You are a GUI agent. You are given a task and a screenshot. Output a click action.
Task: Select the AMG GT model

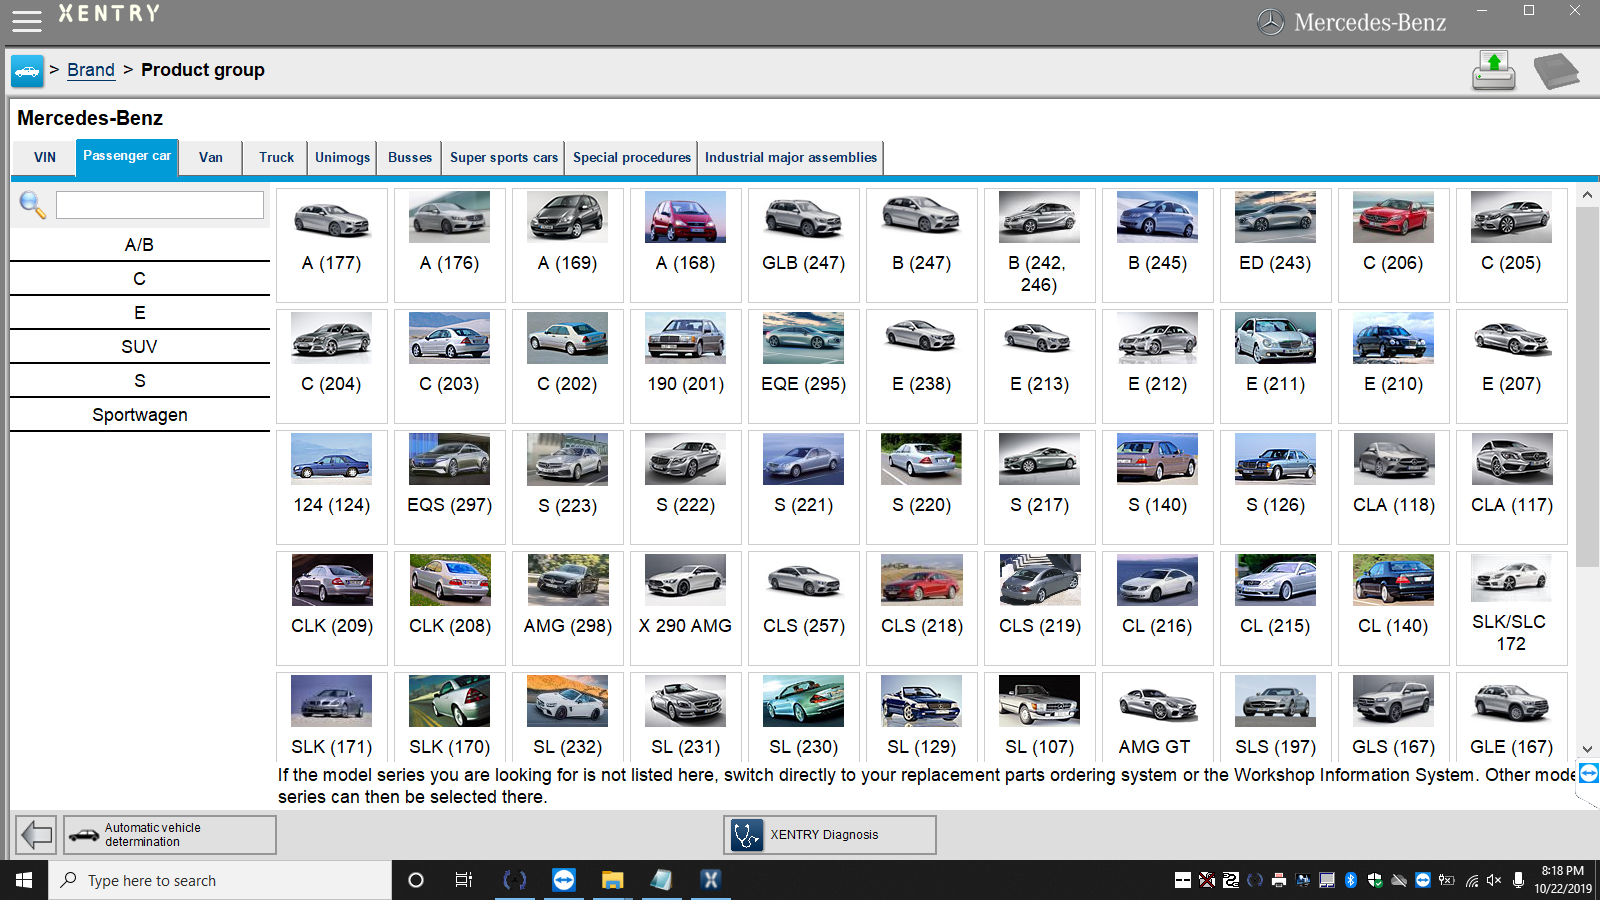[x=1158, y=717]
